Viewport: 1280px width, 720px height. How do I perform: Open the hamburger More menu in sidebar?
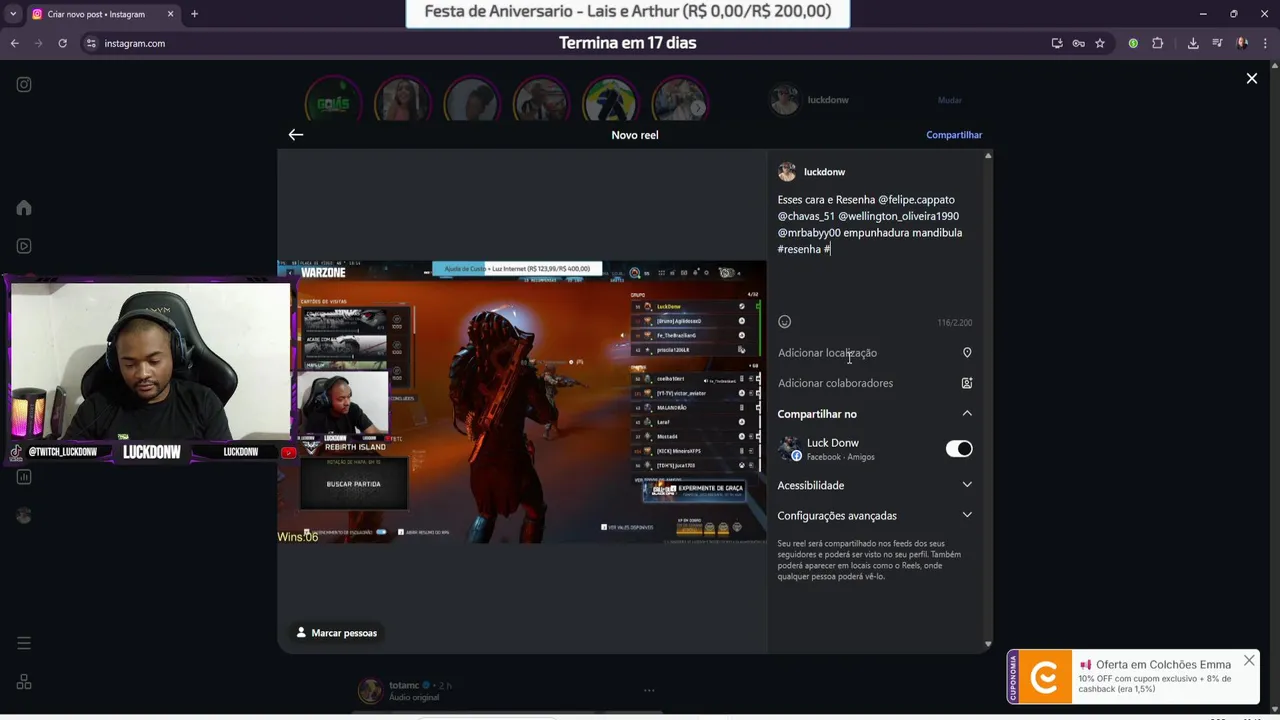(x=24, y=643)
